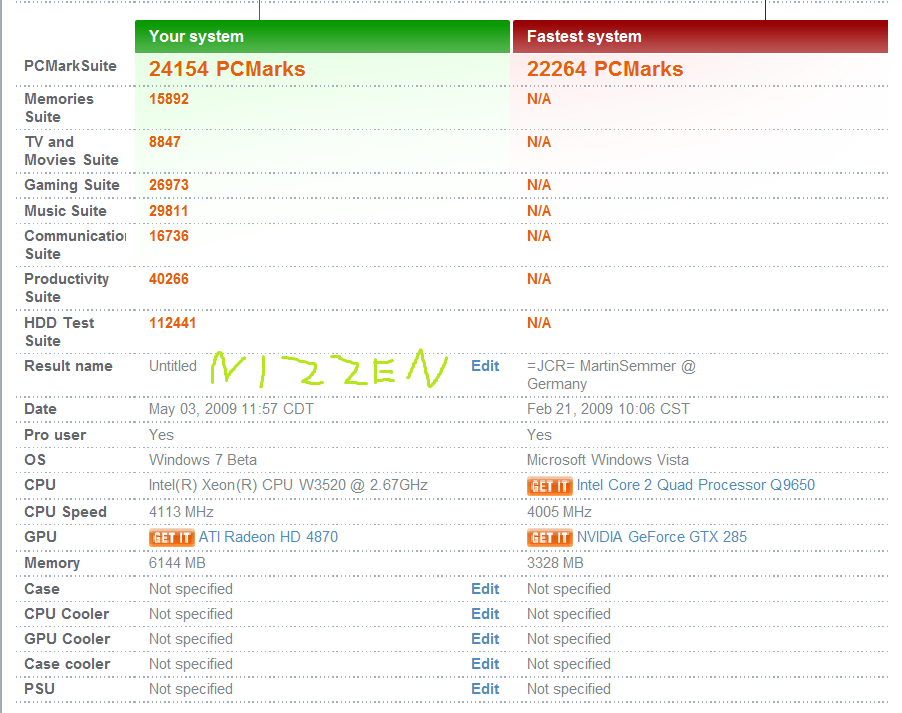
Task: Click the GET IT badge beside NVIDIA GeForce GTX 285
Action: point(549,538)
